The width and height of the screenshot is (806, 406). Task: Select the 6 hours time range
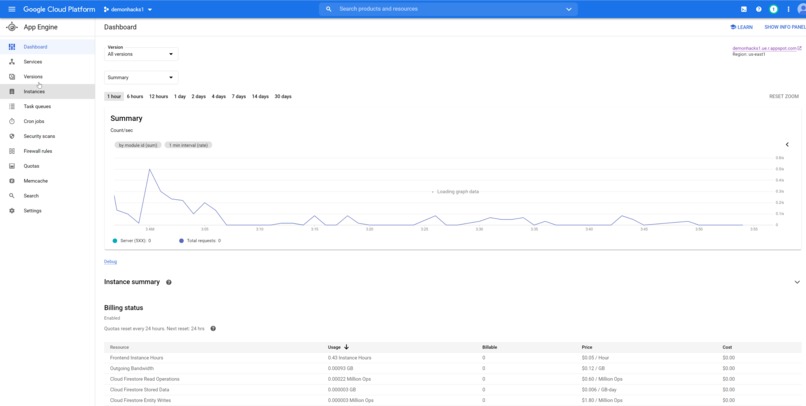135,96
